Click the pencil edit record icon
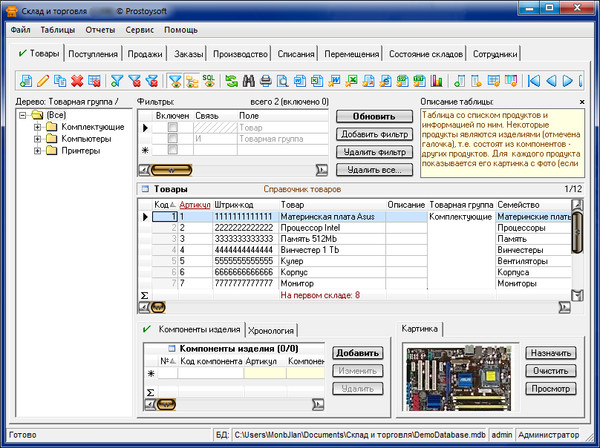This screenshot has width=600, height=448. pos(42,80)
